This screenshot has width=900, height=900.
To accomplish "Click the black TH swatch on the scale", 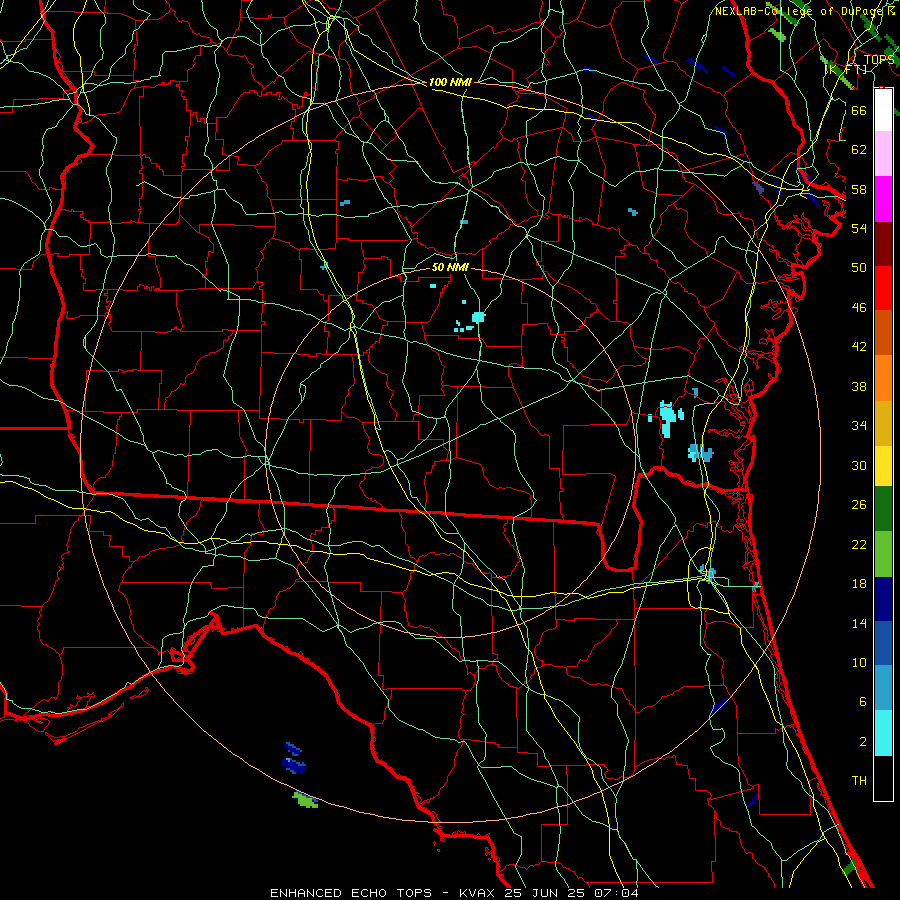I will [x=883, y=778].
